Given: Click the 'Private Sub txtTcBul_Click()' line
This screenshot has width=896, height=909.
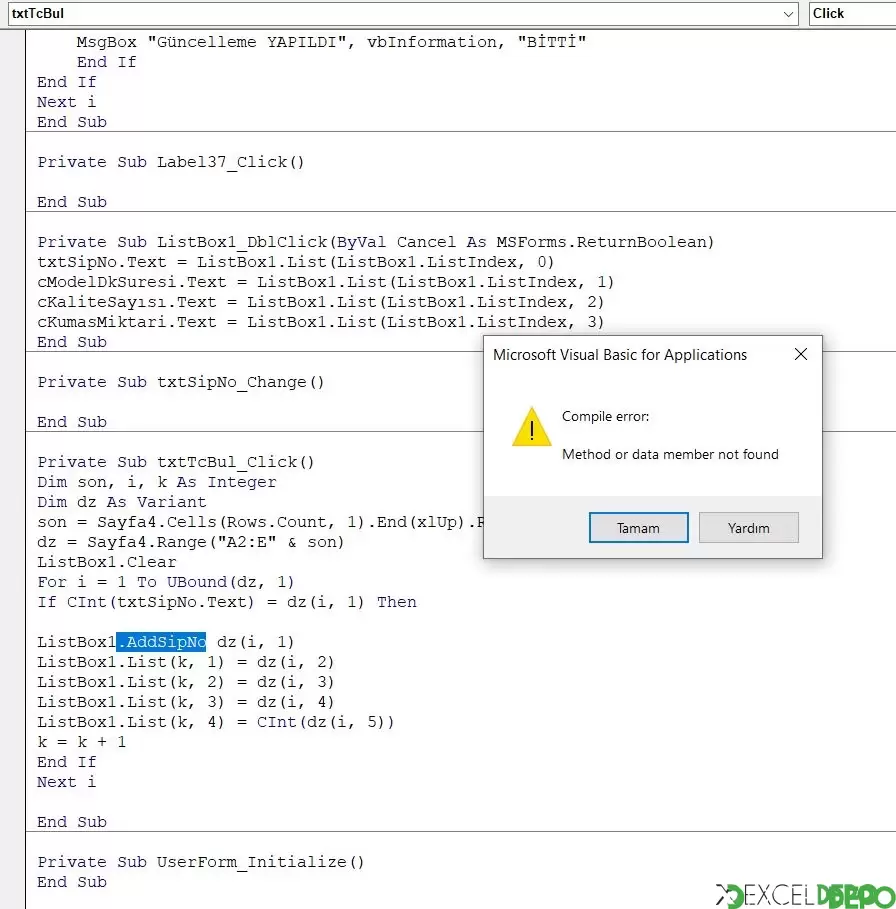Looking at the screenshot, I should tap(176, 462).
